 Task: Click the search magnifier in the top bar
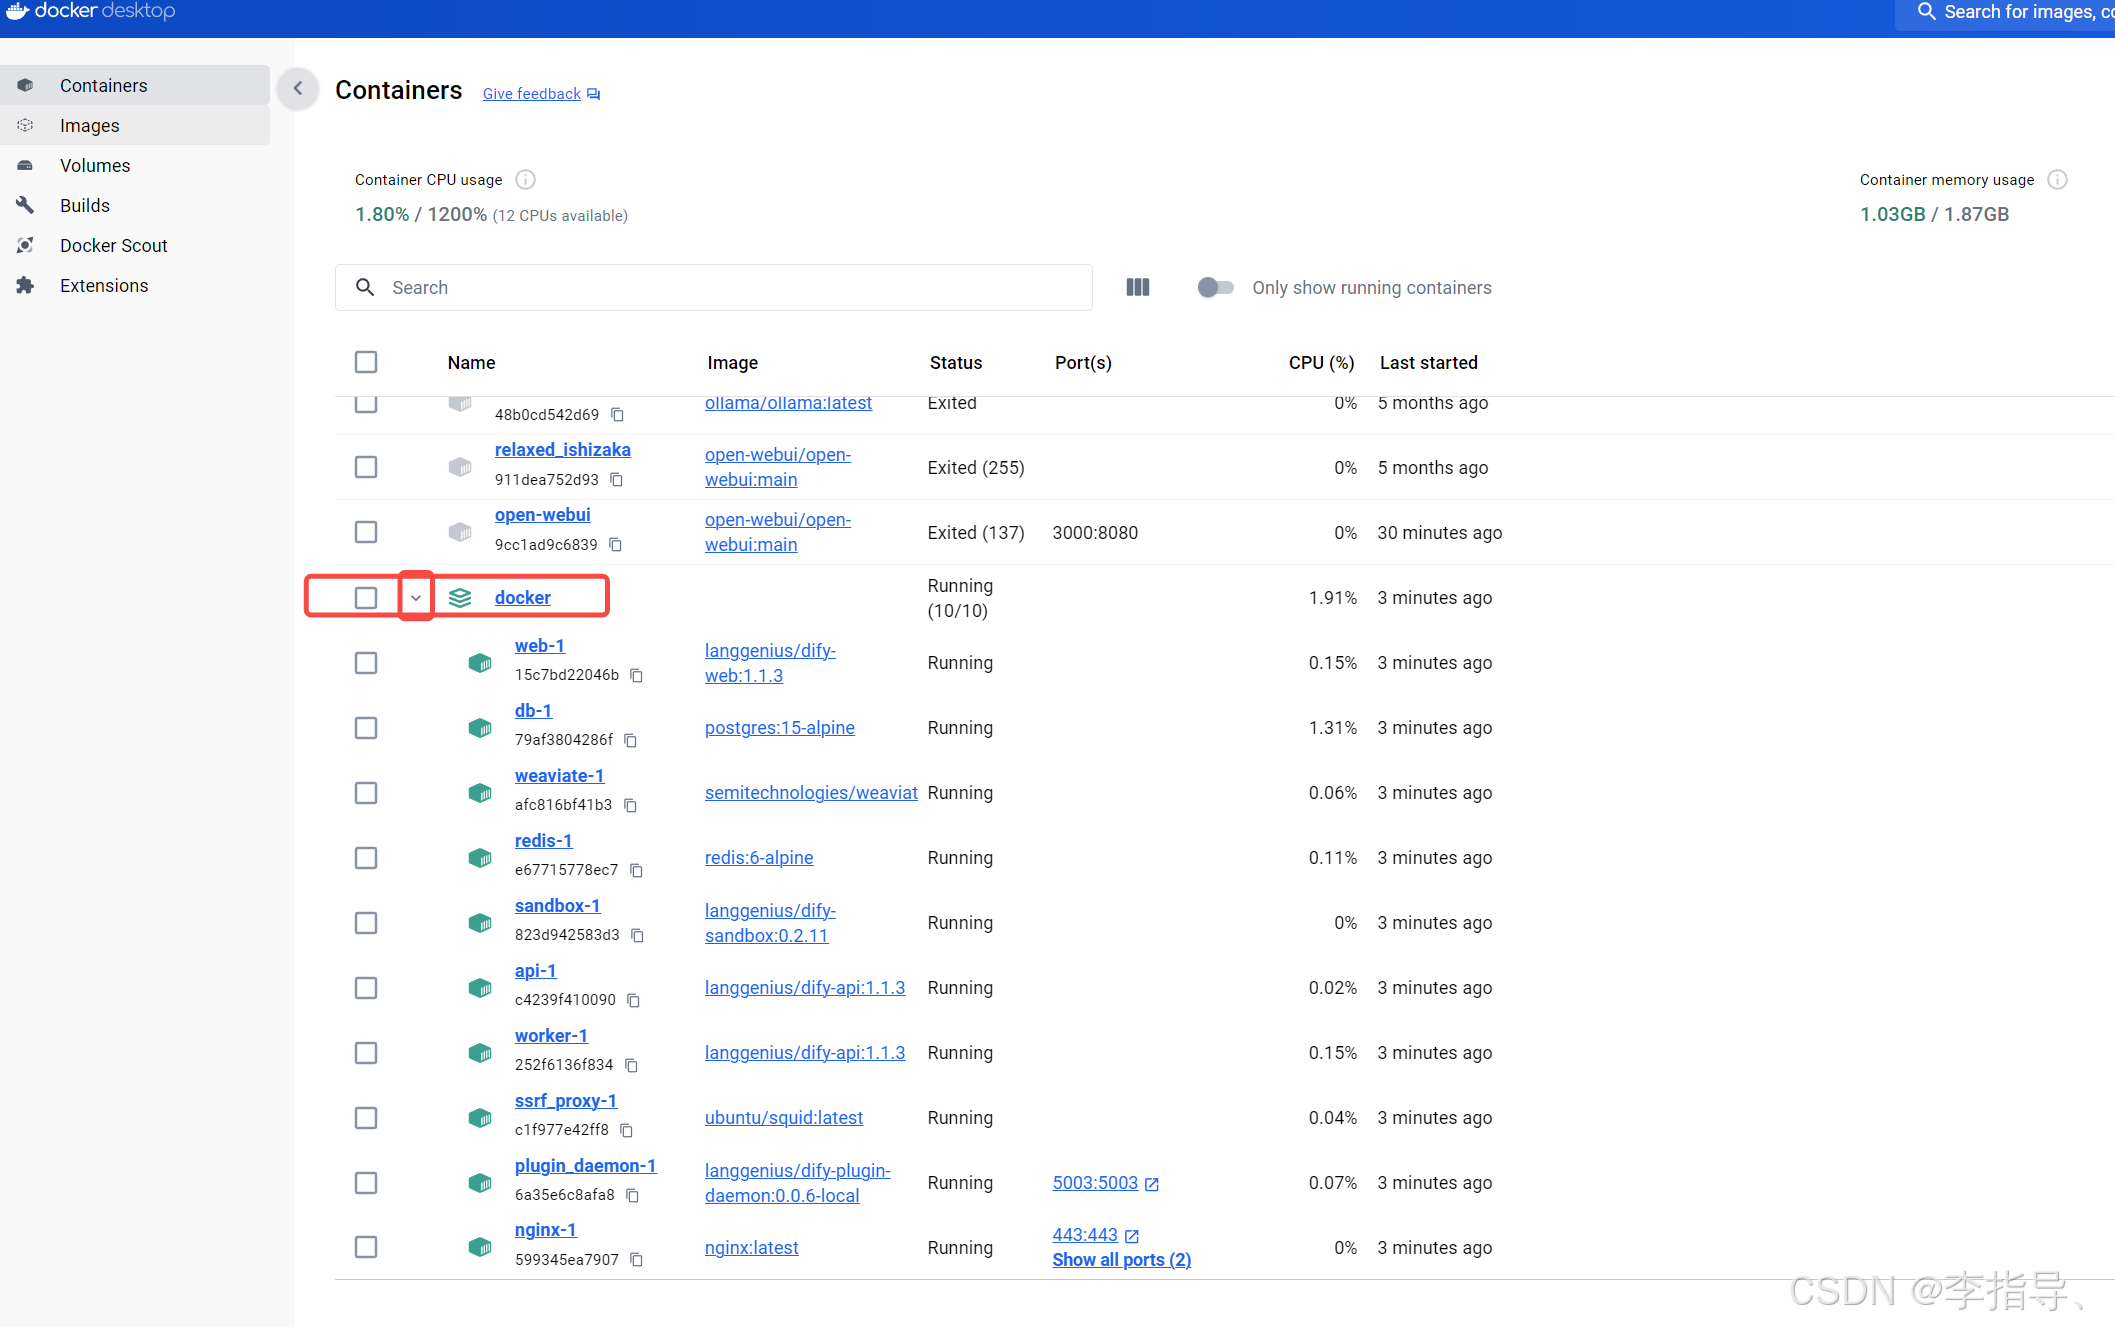point(1926,12)
